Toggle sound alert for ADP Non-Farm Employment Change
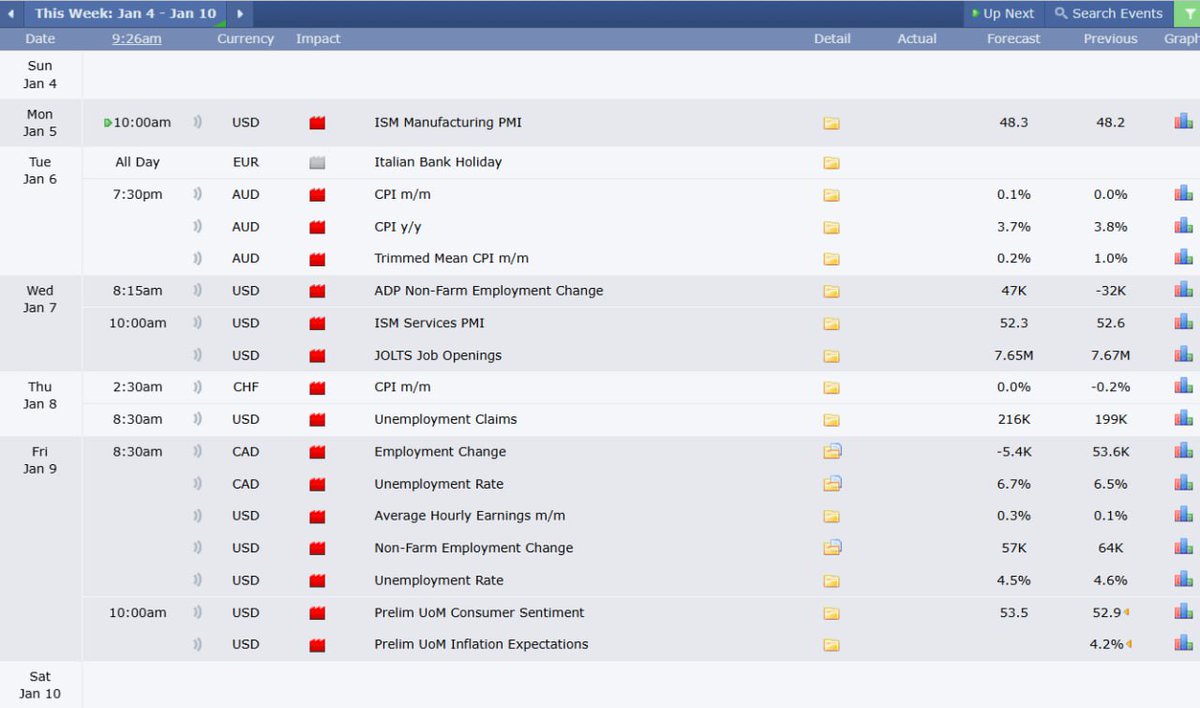The height and width of the screenshot is (708, 1200). [x=197, y=291]
